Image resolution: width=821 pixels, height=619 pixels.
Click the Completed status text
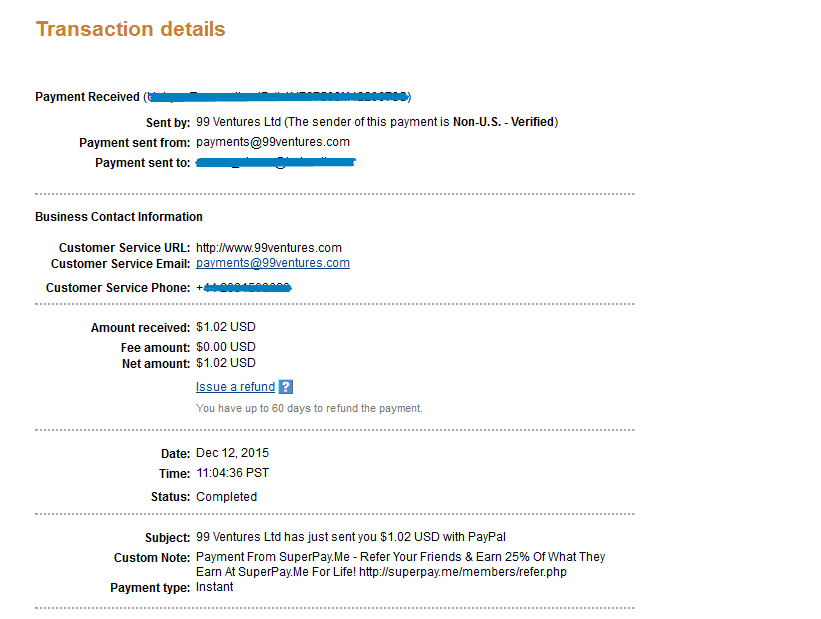[x=226, y=496]
